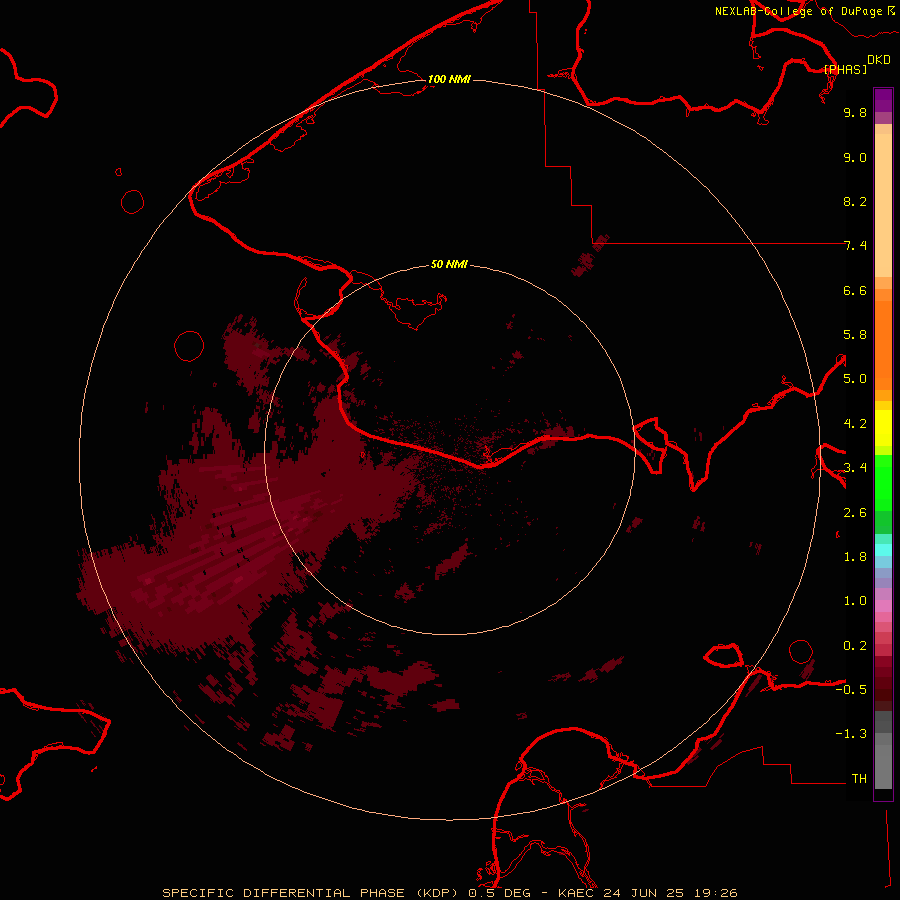
Task: Click the 1.0 value on the color scale
Action: coord(855,601)
